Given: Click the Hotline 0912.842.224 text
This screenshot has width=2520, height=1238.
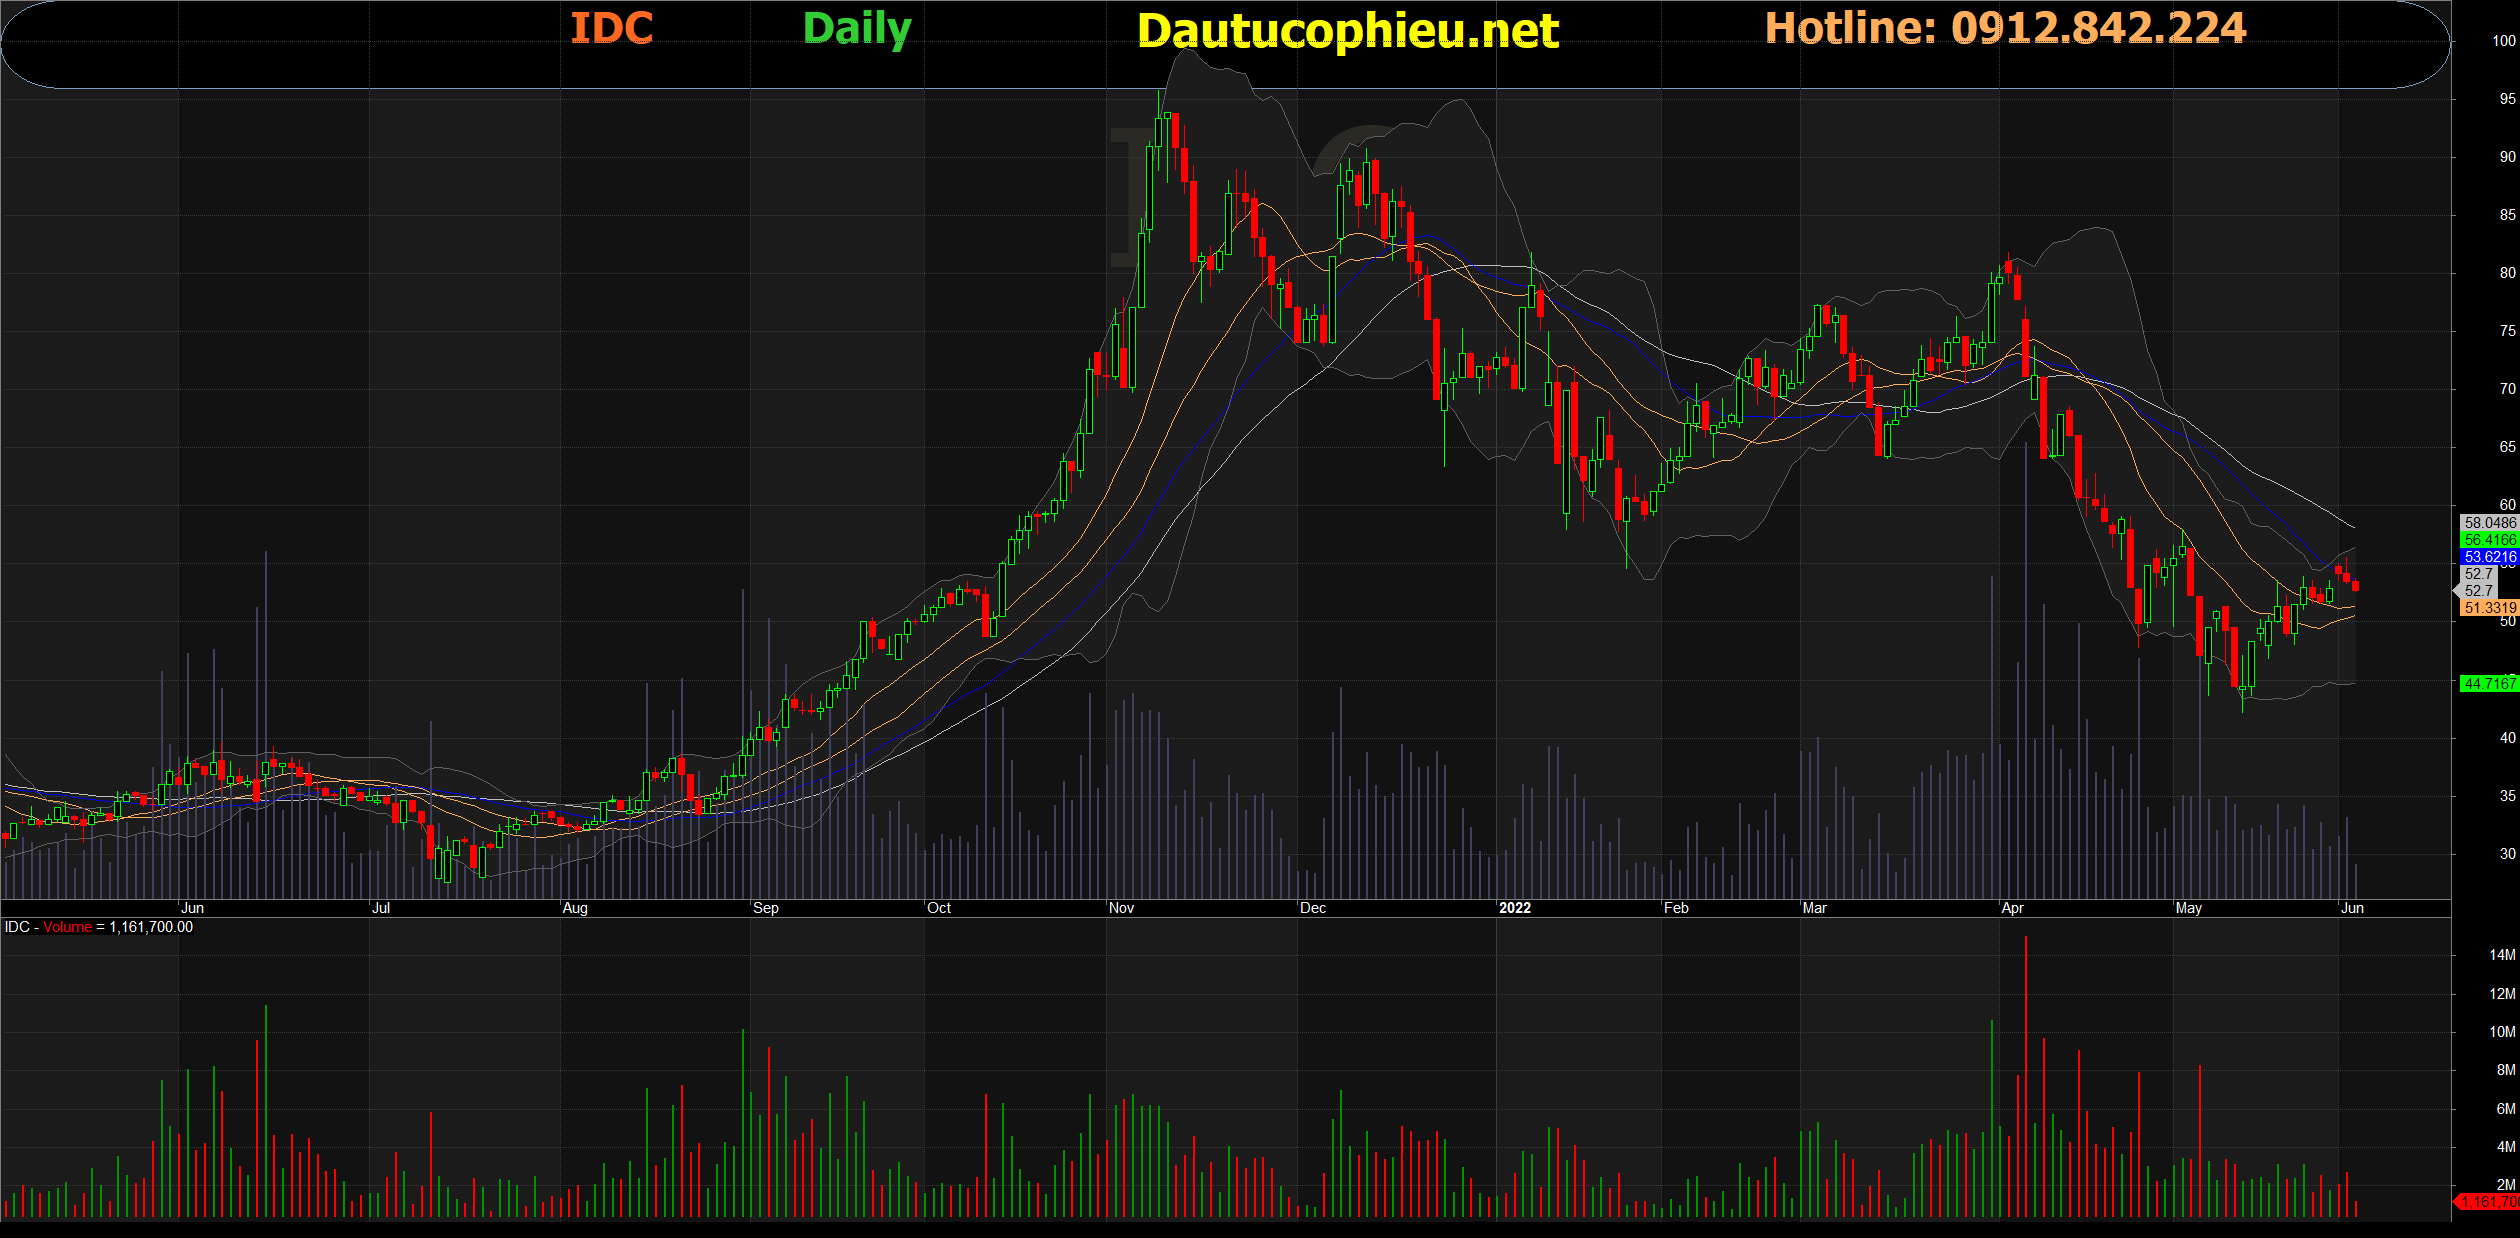Looking at the screenshot, I should pyautogui.click(x=2005, y=28).
